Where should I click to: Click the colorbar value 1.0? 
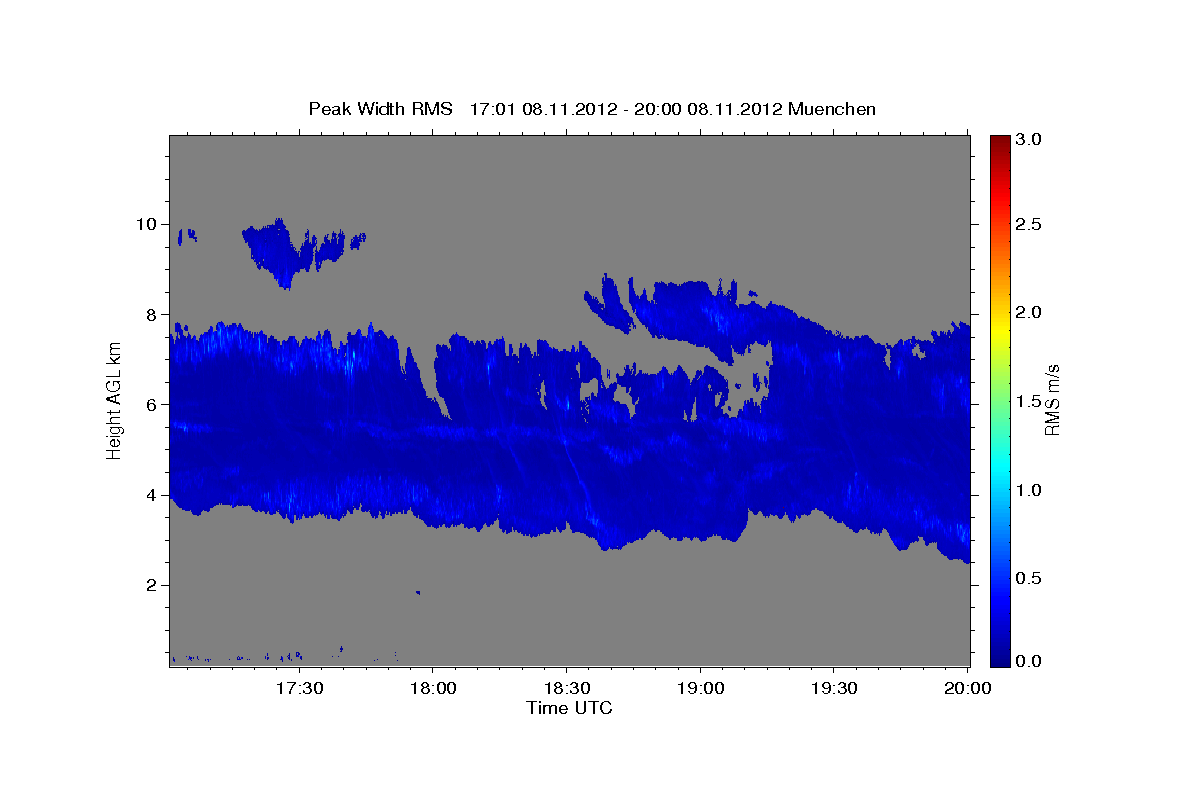click(1029, 490)
